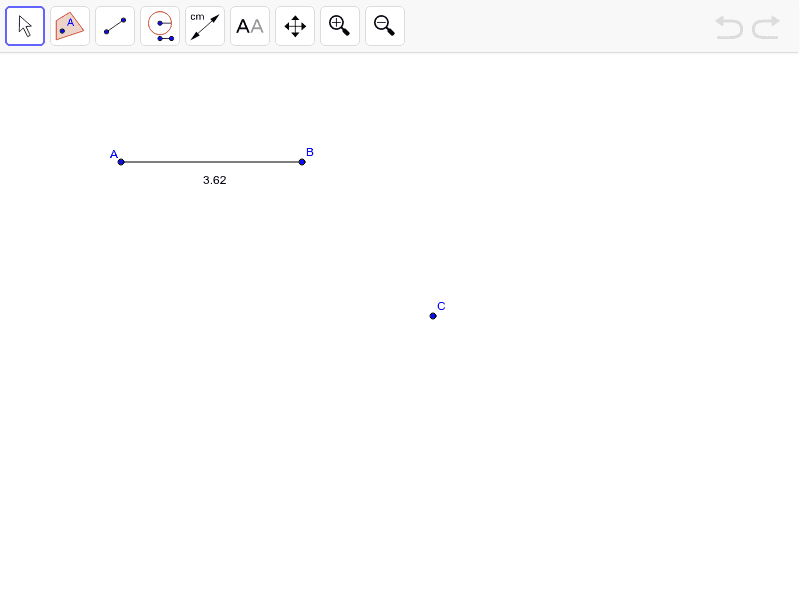Select the Move arrow tool

tap(25, 26)
